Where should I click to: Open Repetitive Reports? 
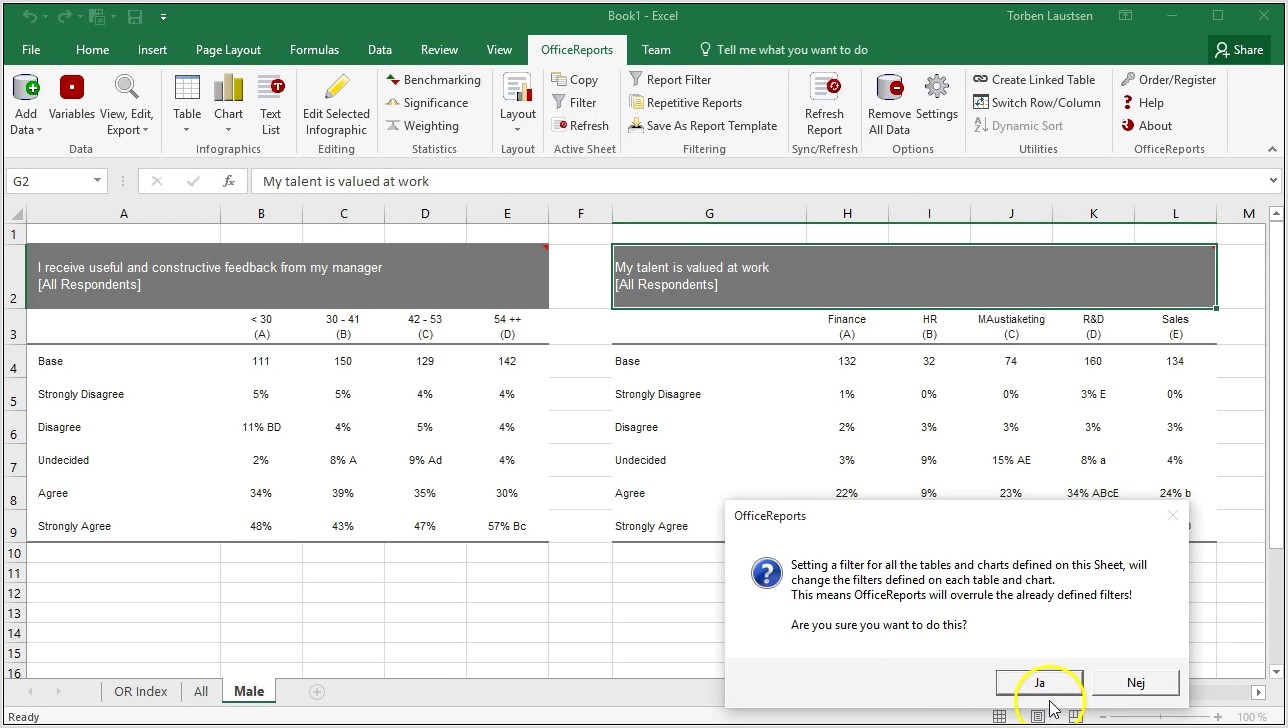[685, 103]
